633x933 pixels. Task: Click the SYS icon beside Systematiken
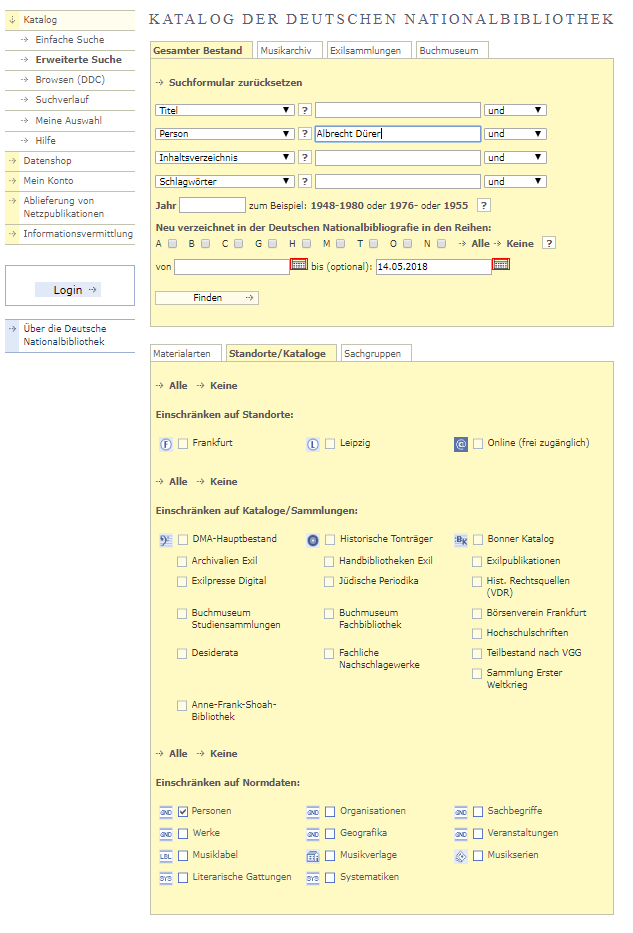point(313,878)
